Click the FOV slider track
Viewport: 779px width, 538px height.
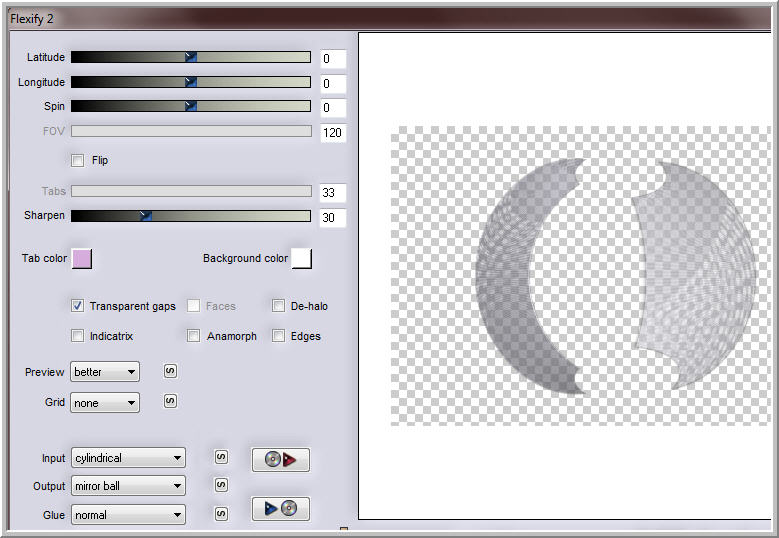[x=191, y=131]
